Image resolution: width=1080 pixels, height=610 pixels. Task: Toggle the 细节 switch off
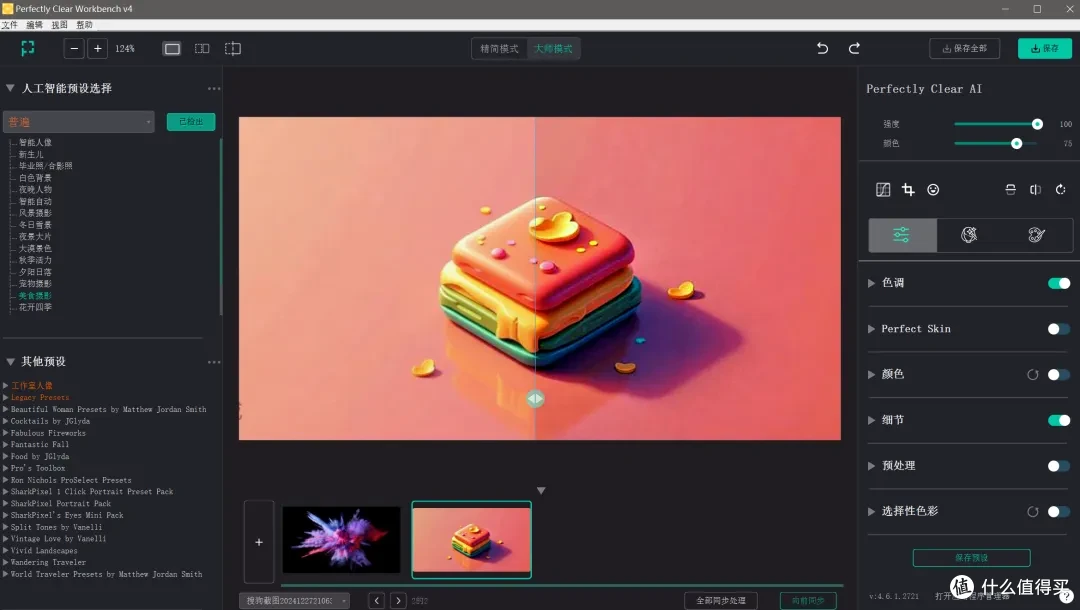coord(1059,420)
